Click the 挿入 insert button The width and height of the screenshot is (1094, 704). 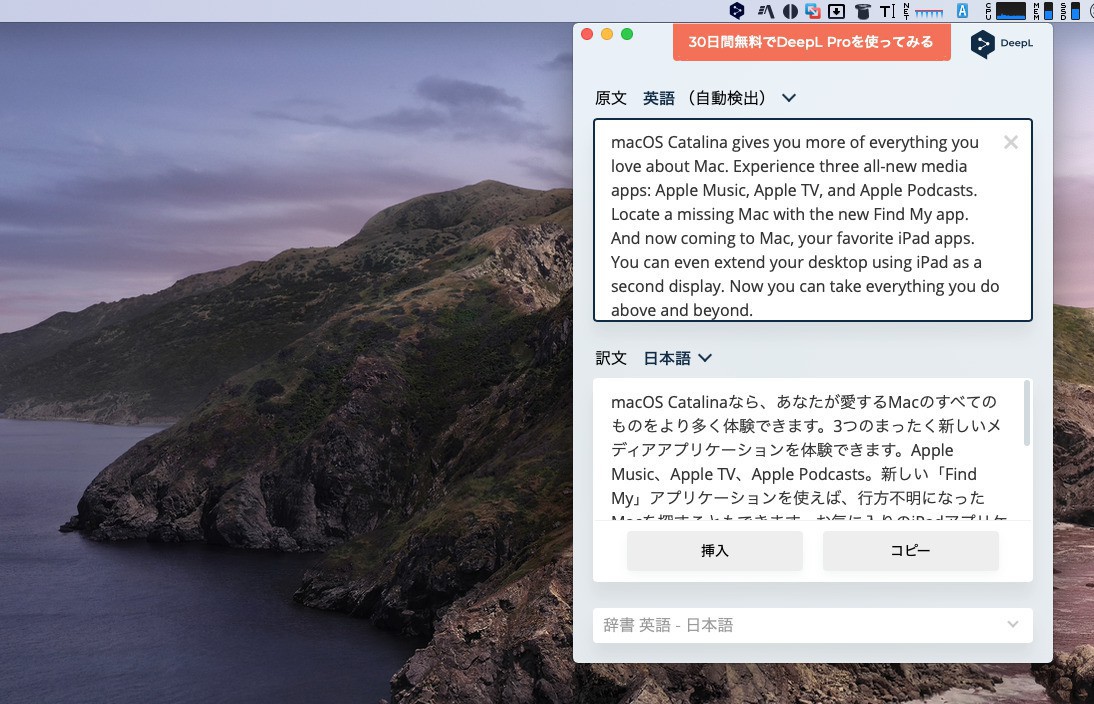point(714,551)
